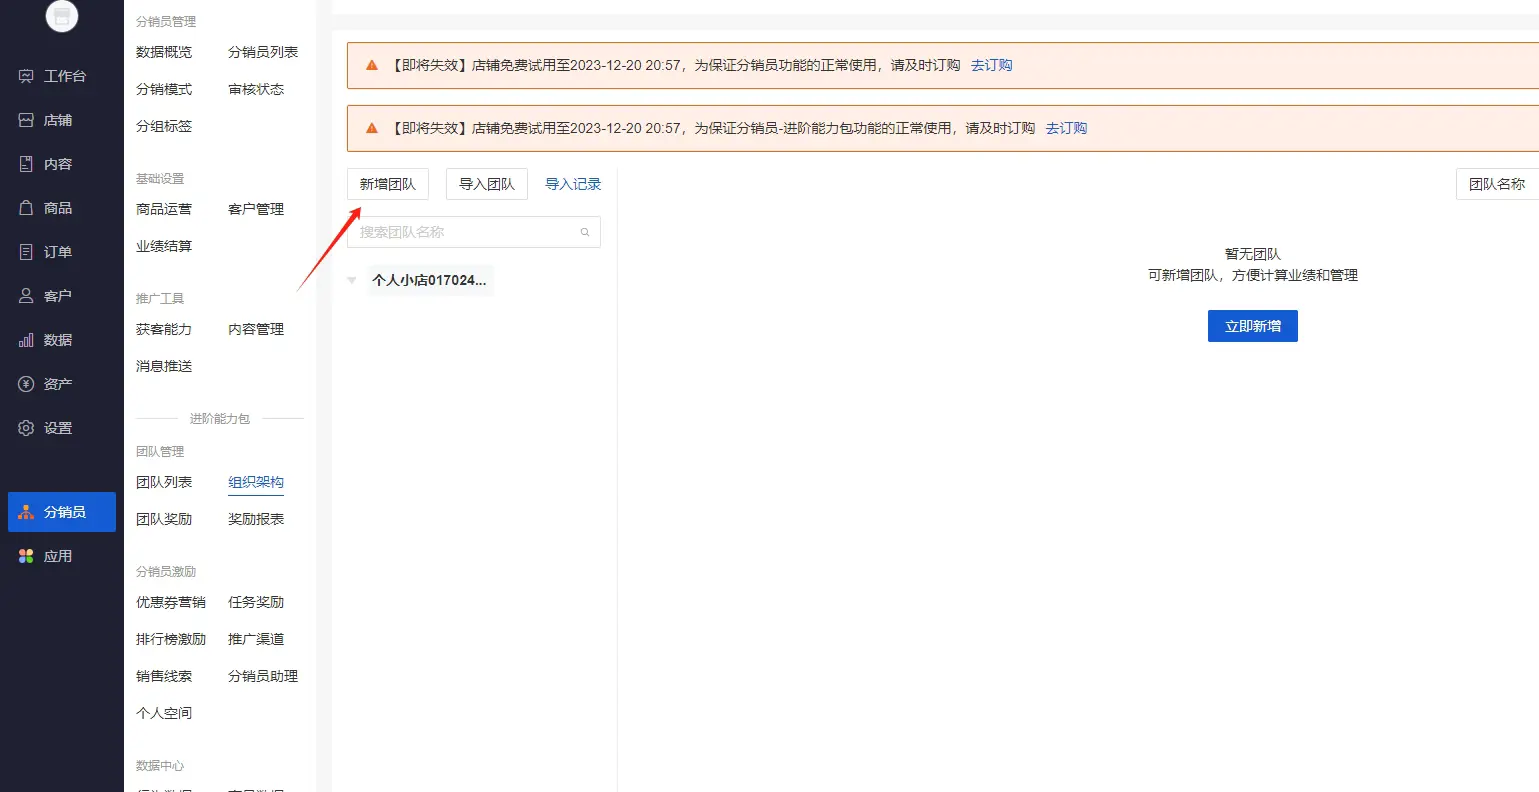The image size is (1539, 792).
Task: Open the 导入记录 link
Action: pos(573,184)
